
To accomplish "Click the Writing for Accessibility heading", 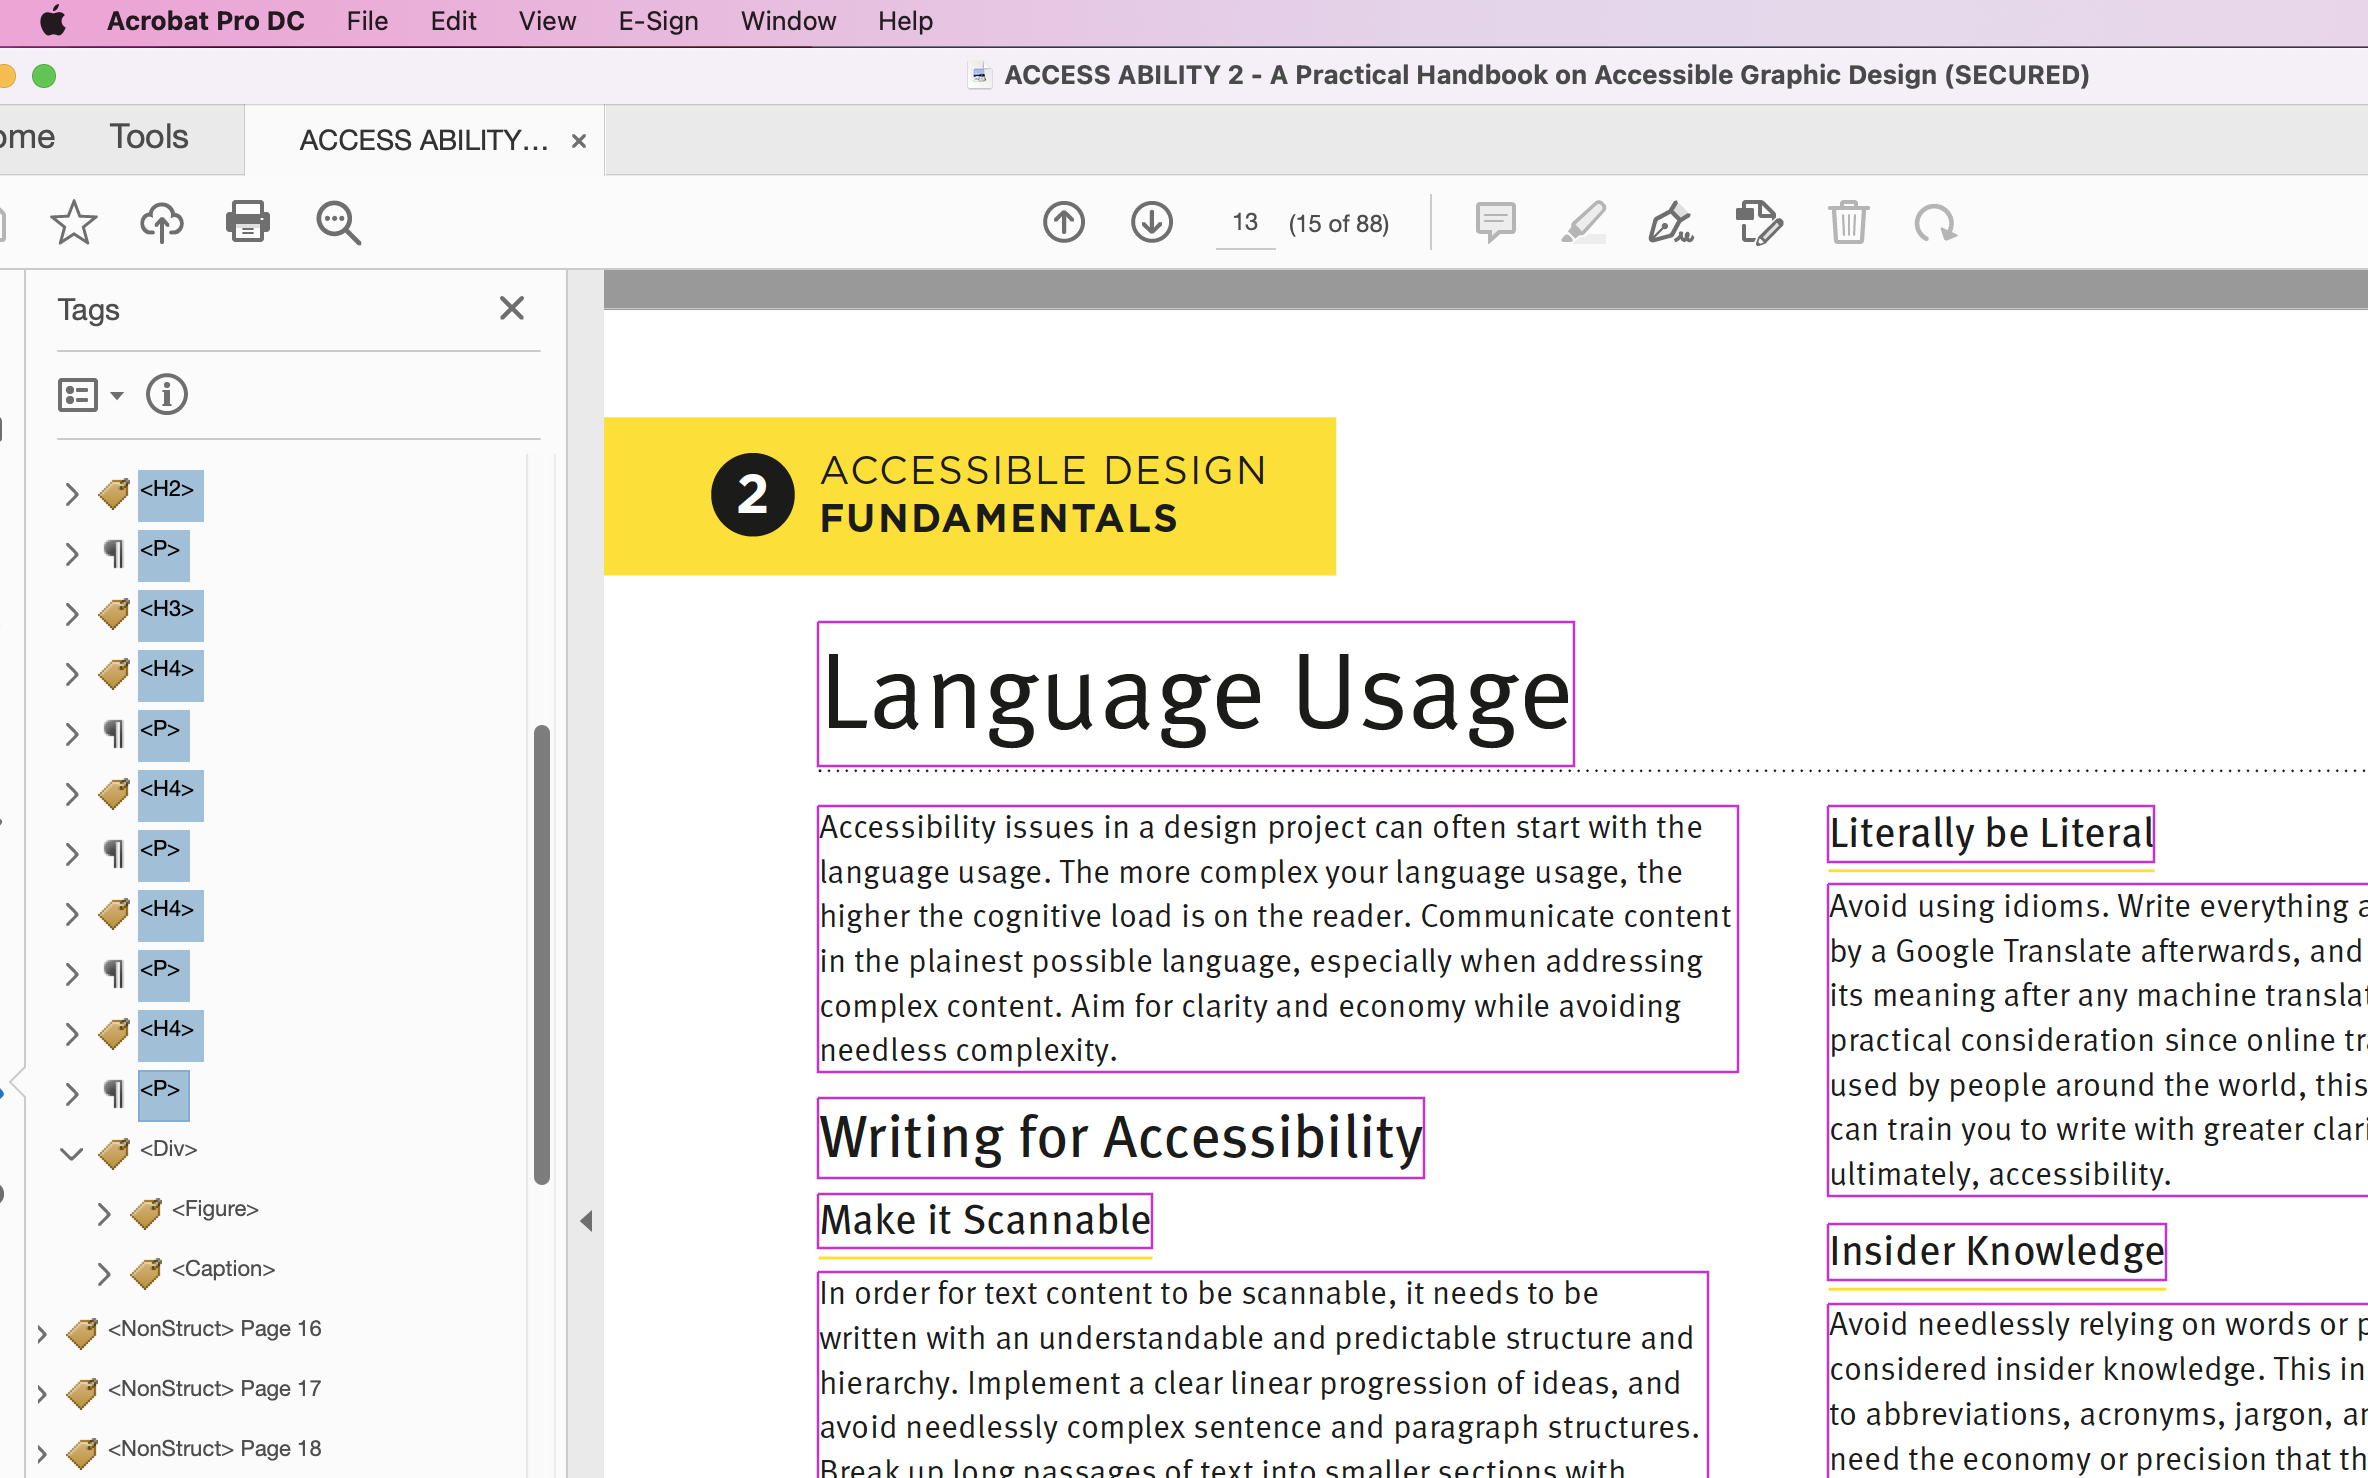I will [1121, 1138].
